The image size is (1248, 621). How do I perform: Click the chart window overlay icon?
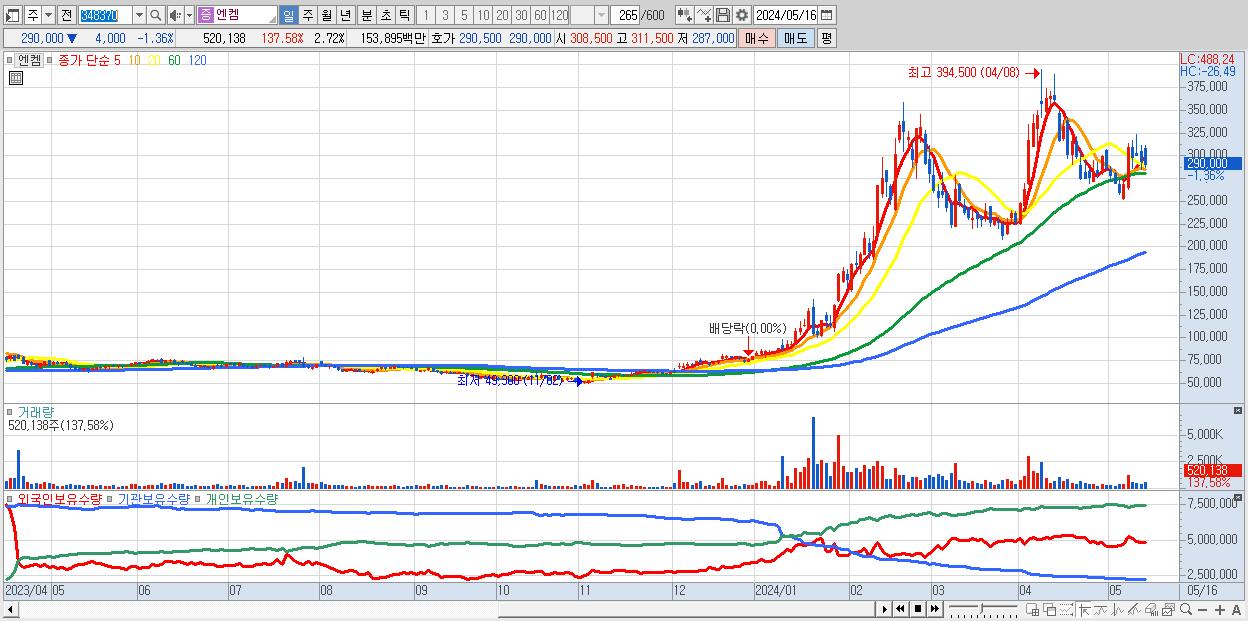(x=1168, y=609)
